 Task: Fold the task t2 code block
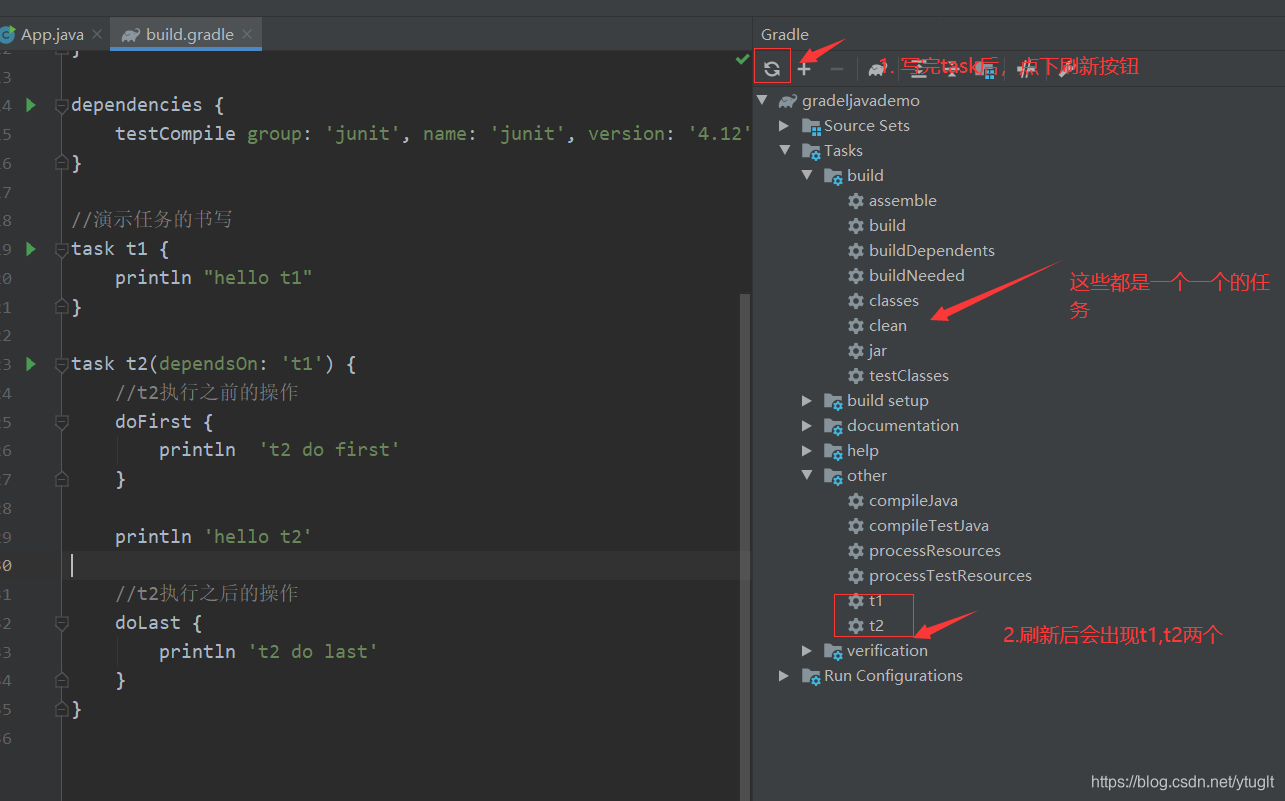click(x=62, y=364)
